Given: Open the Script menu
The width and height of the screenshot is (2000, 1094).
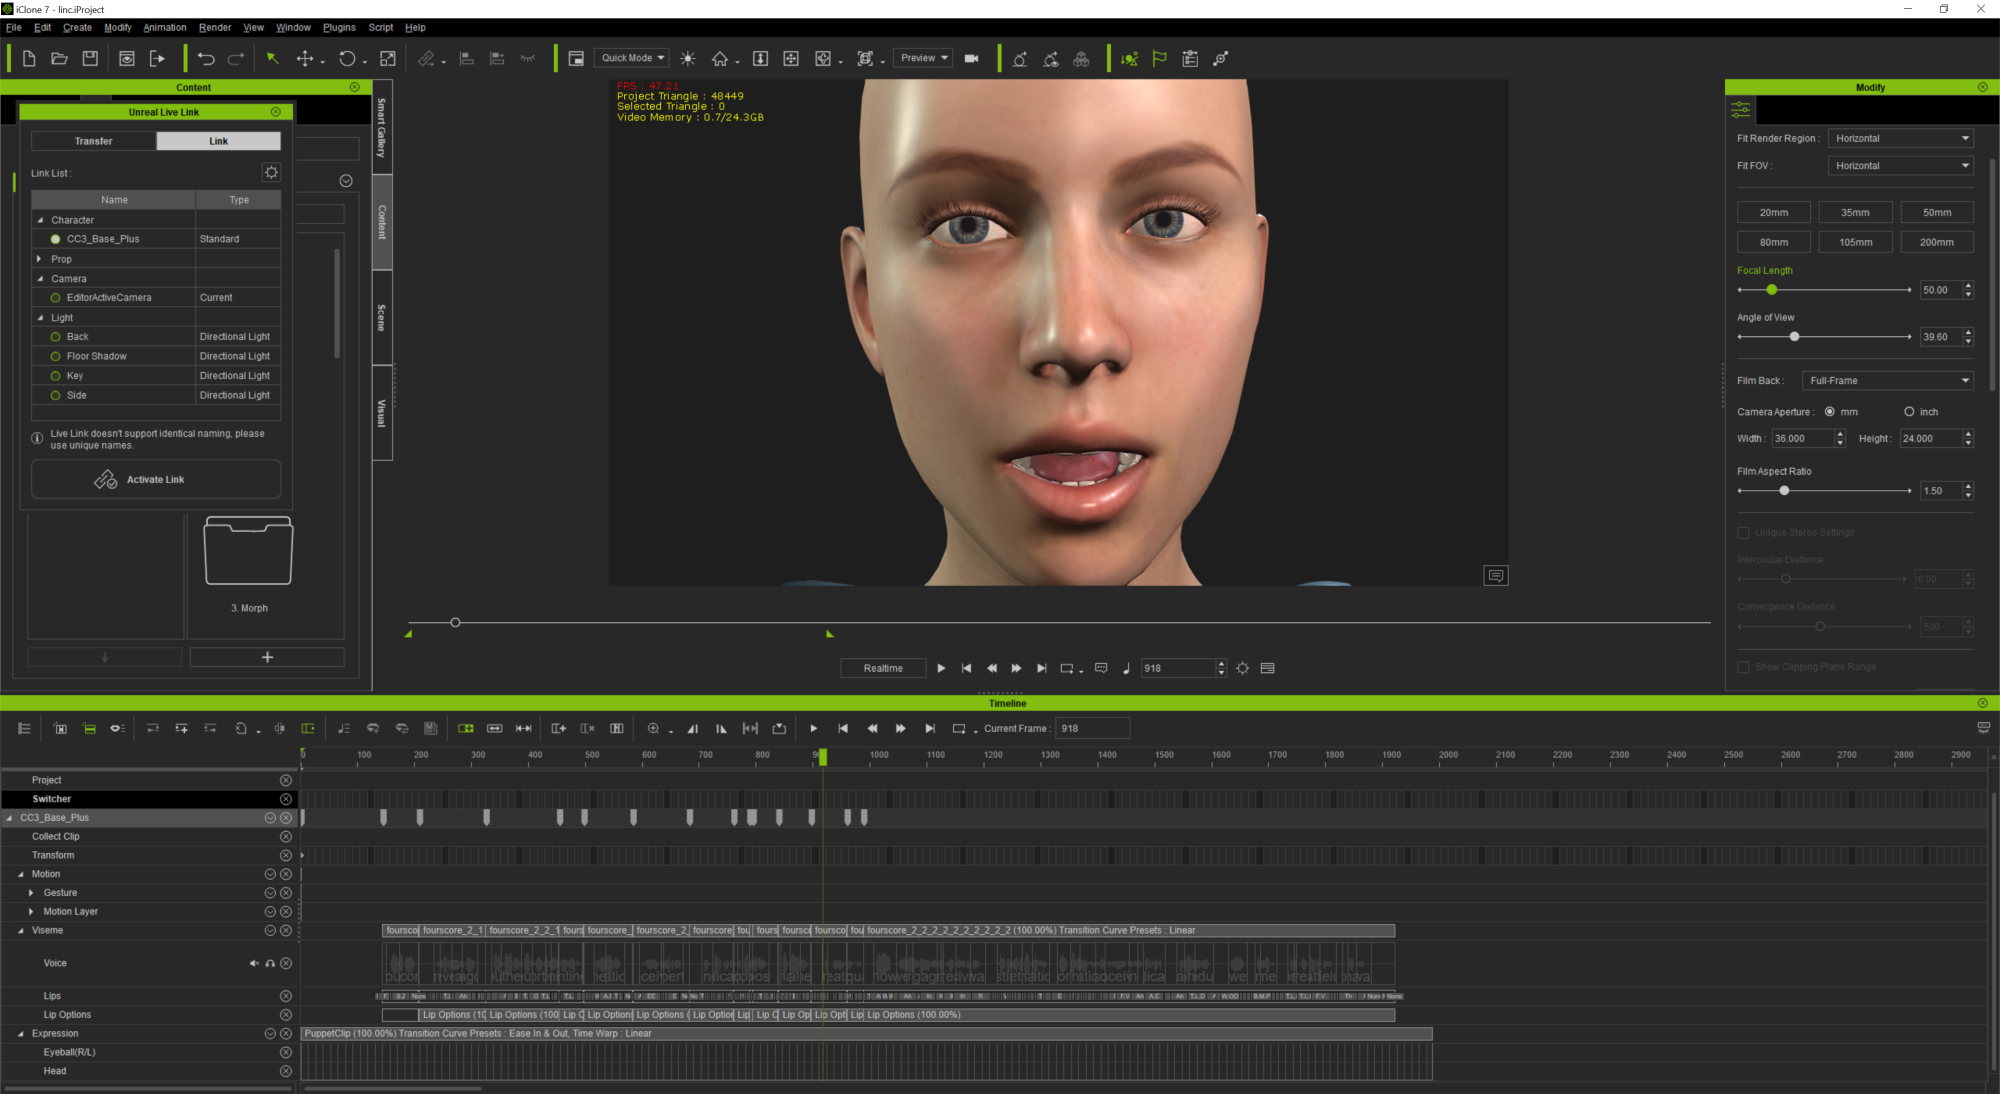Looking at the screenshot, I should [x=381, y=27].
